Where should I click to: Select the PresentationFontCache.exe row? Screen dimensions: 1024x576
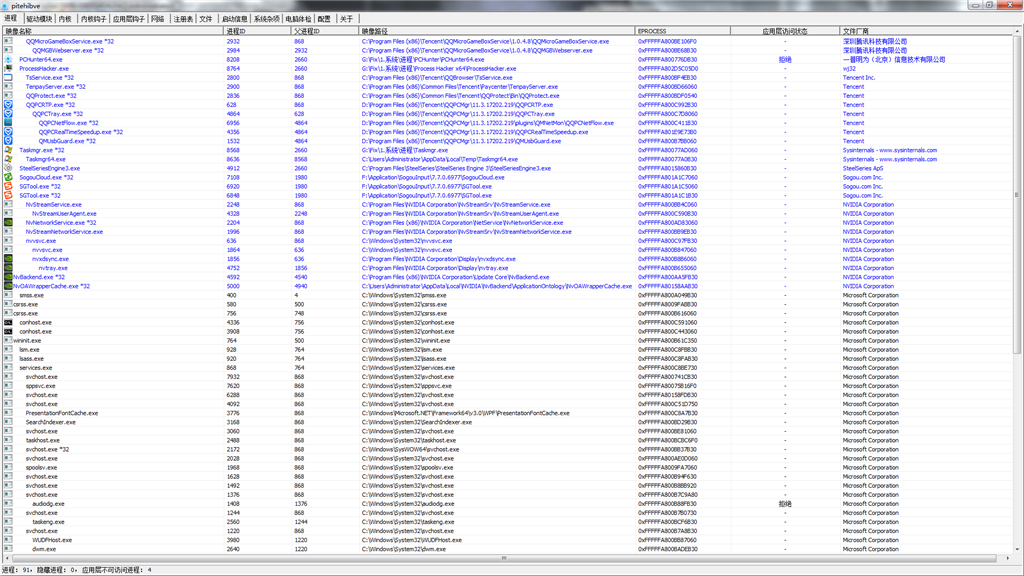point(508,413)
